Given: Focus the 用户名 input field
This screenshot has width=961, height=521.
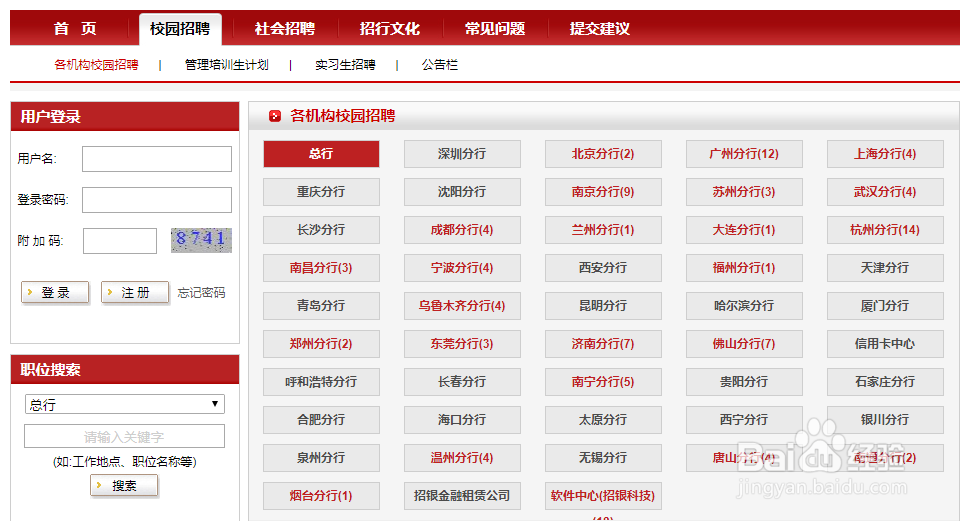Looking at the screenshot, I should click(x=157, y=159).
